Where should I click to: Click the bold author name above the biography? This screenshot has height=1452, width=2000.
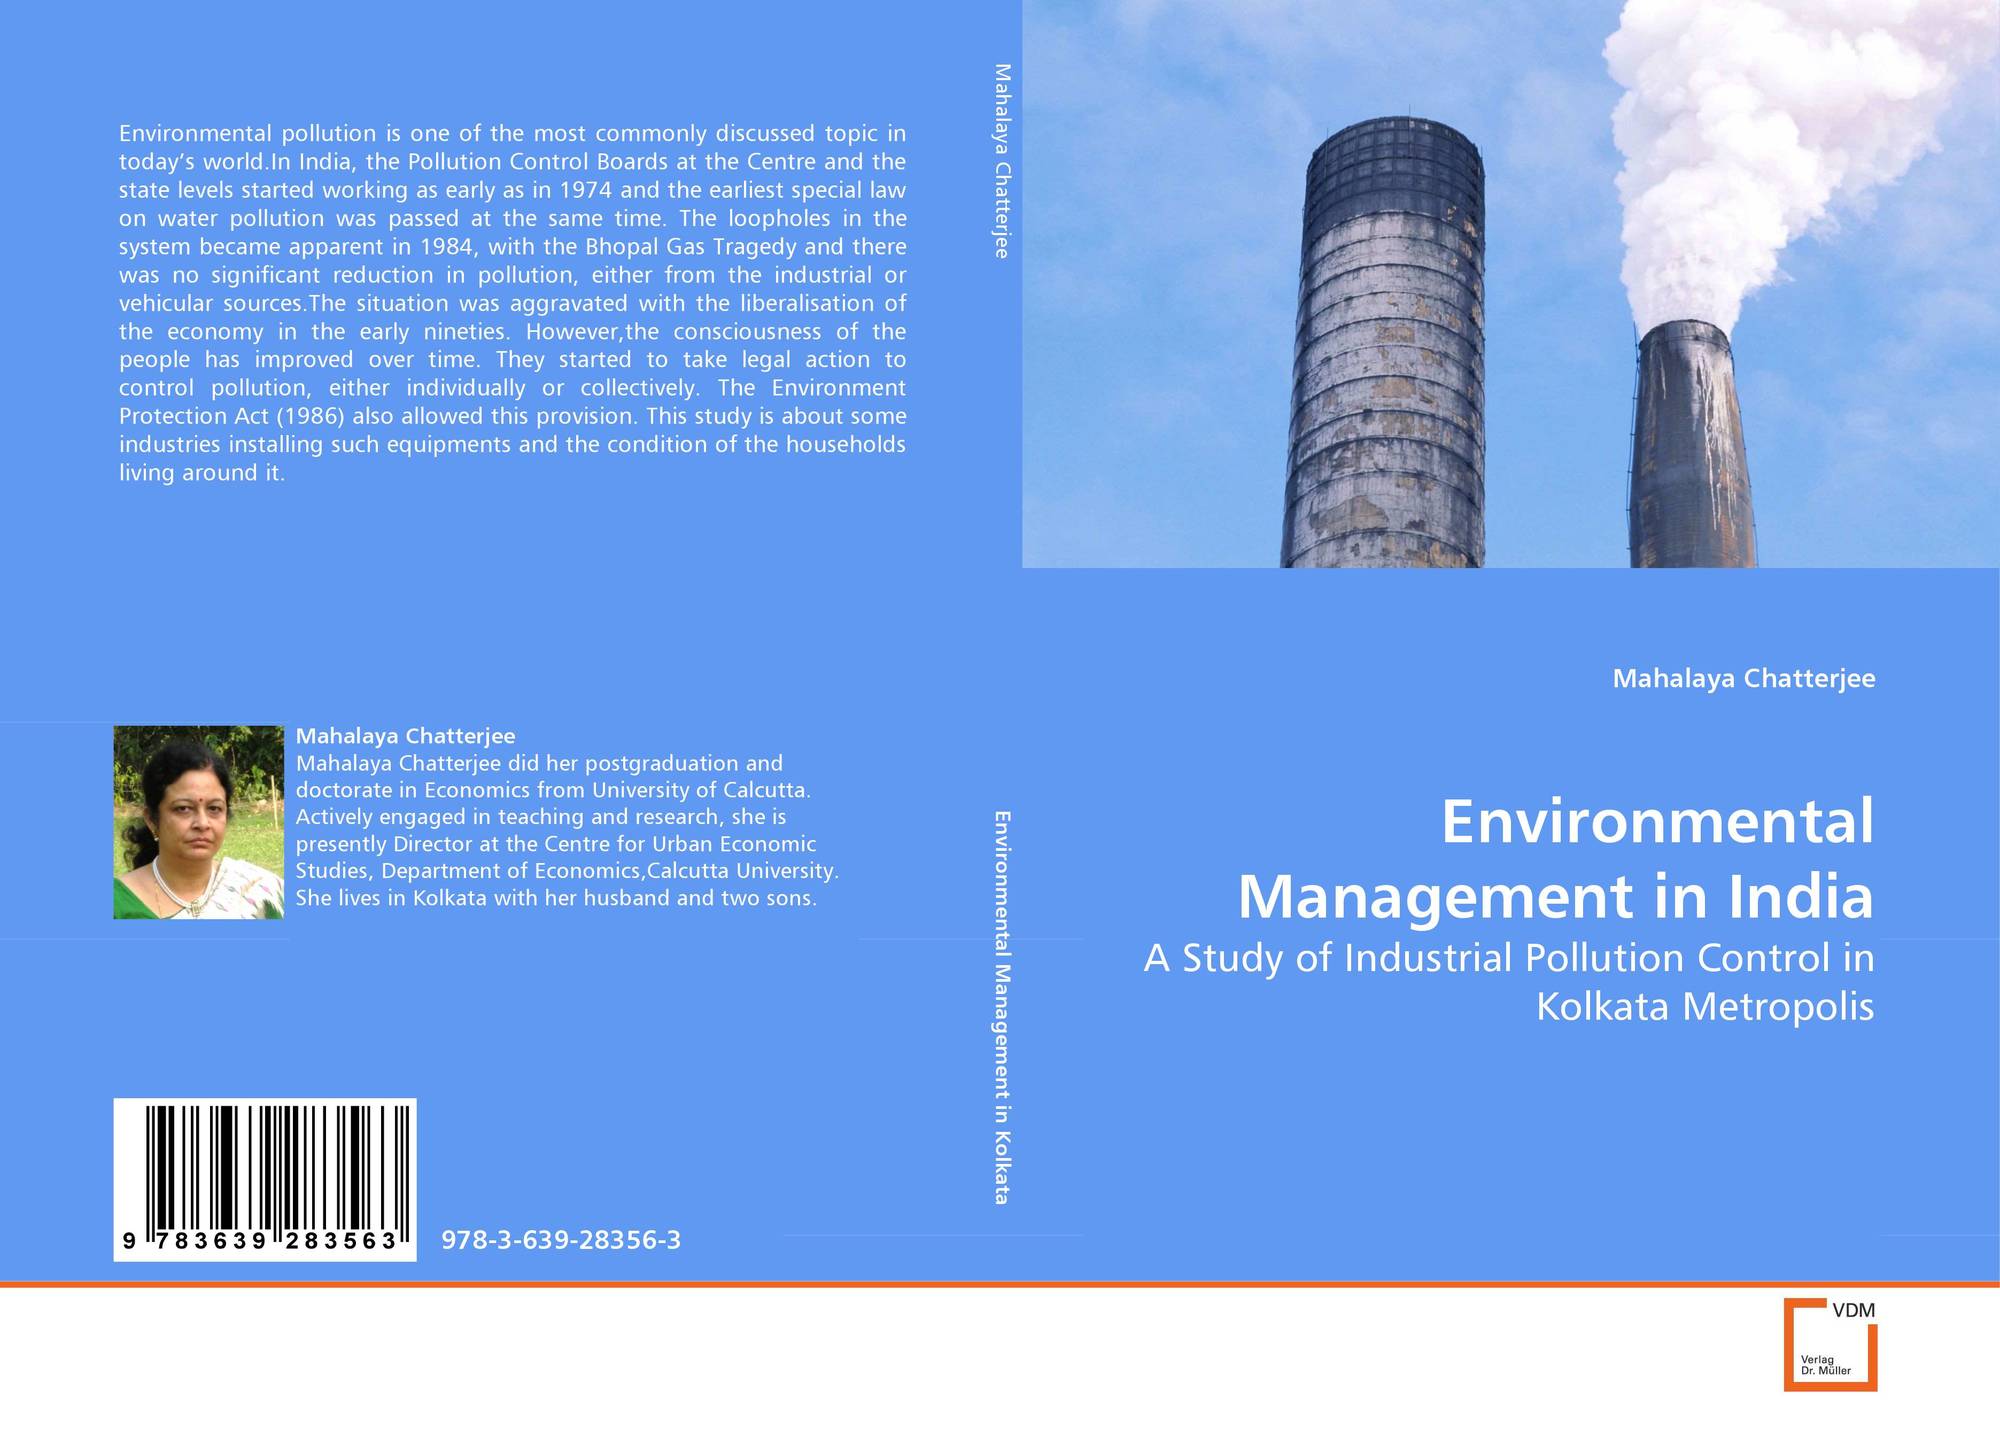click(x=405, y=736)
